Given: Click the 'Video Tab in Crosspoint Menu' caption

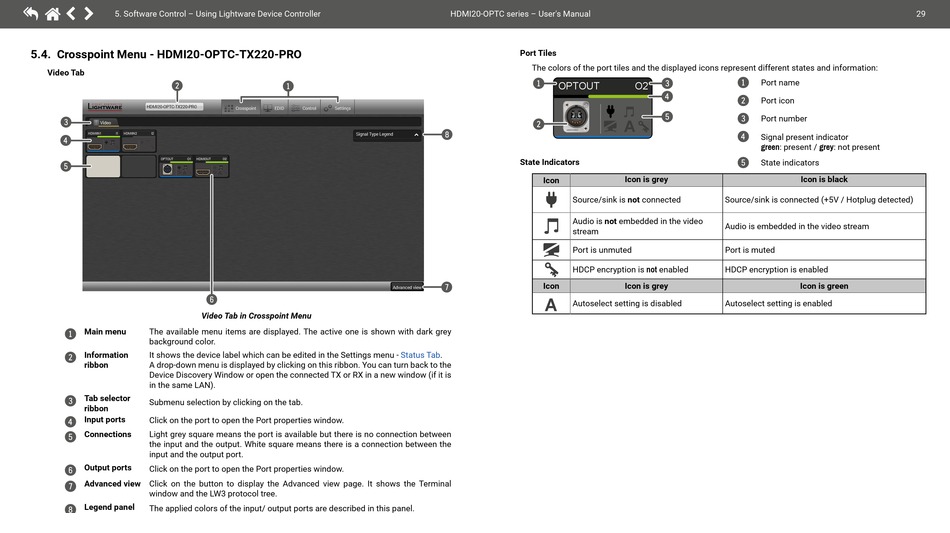Looking at the screenshot, I should point(256,316).
